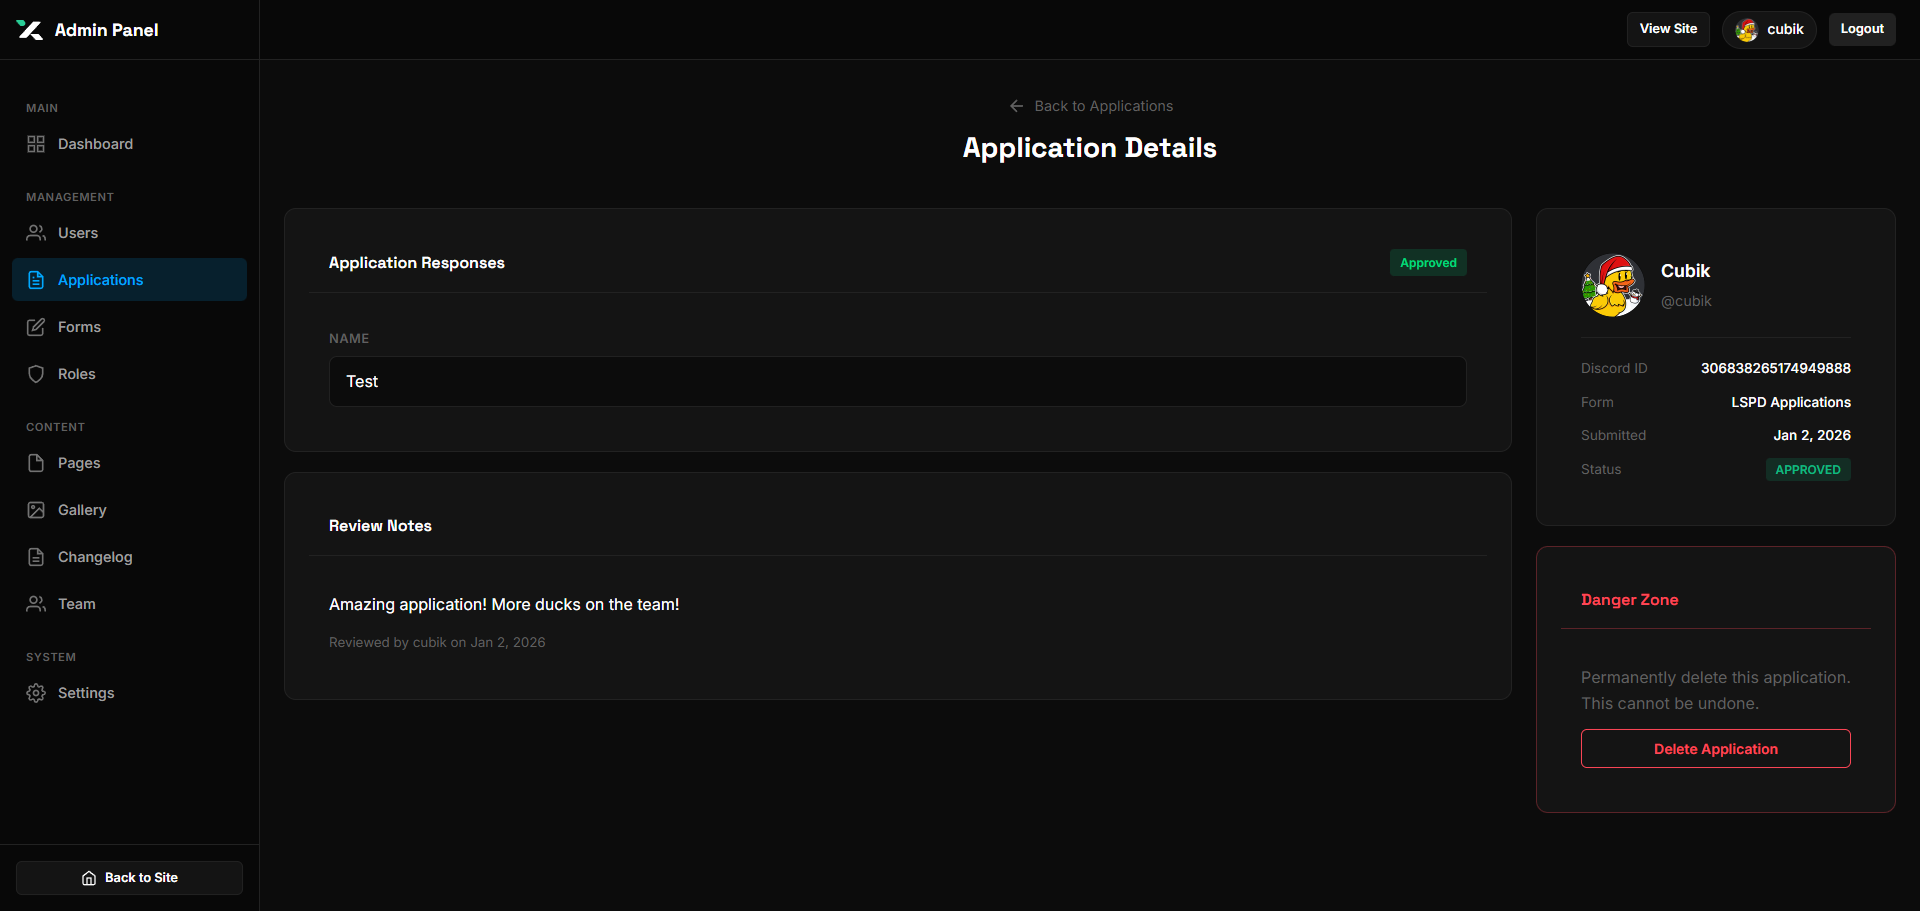Click the Users people icon

pyautogui.click(x=36, y=233)
